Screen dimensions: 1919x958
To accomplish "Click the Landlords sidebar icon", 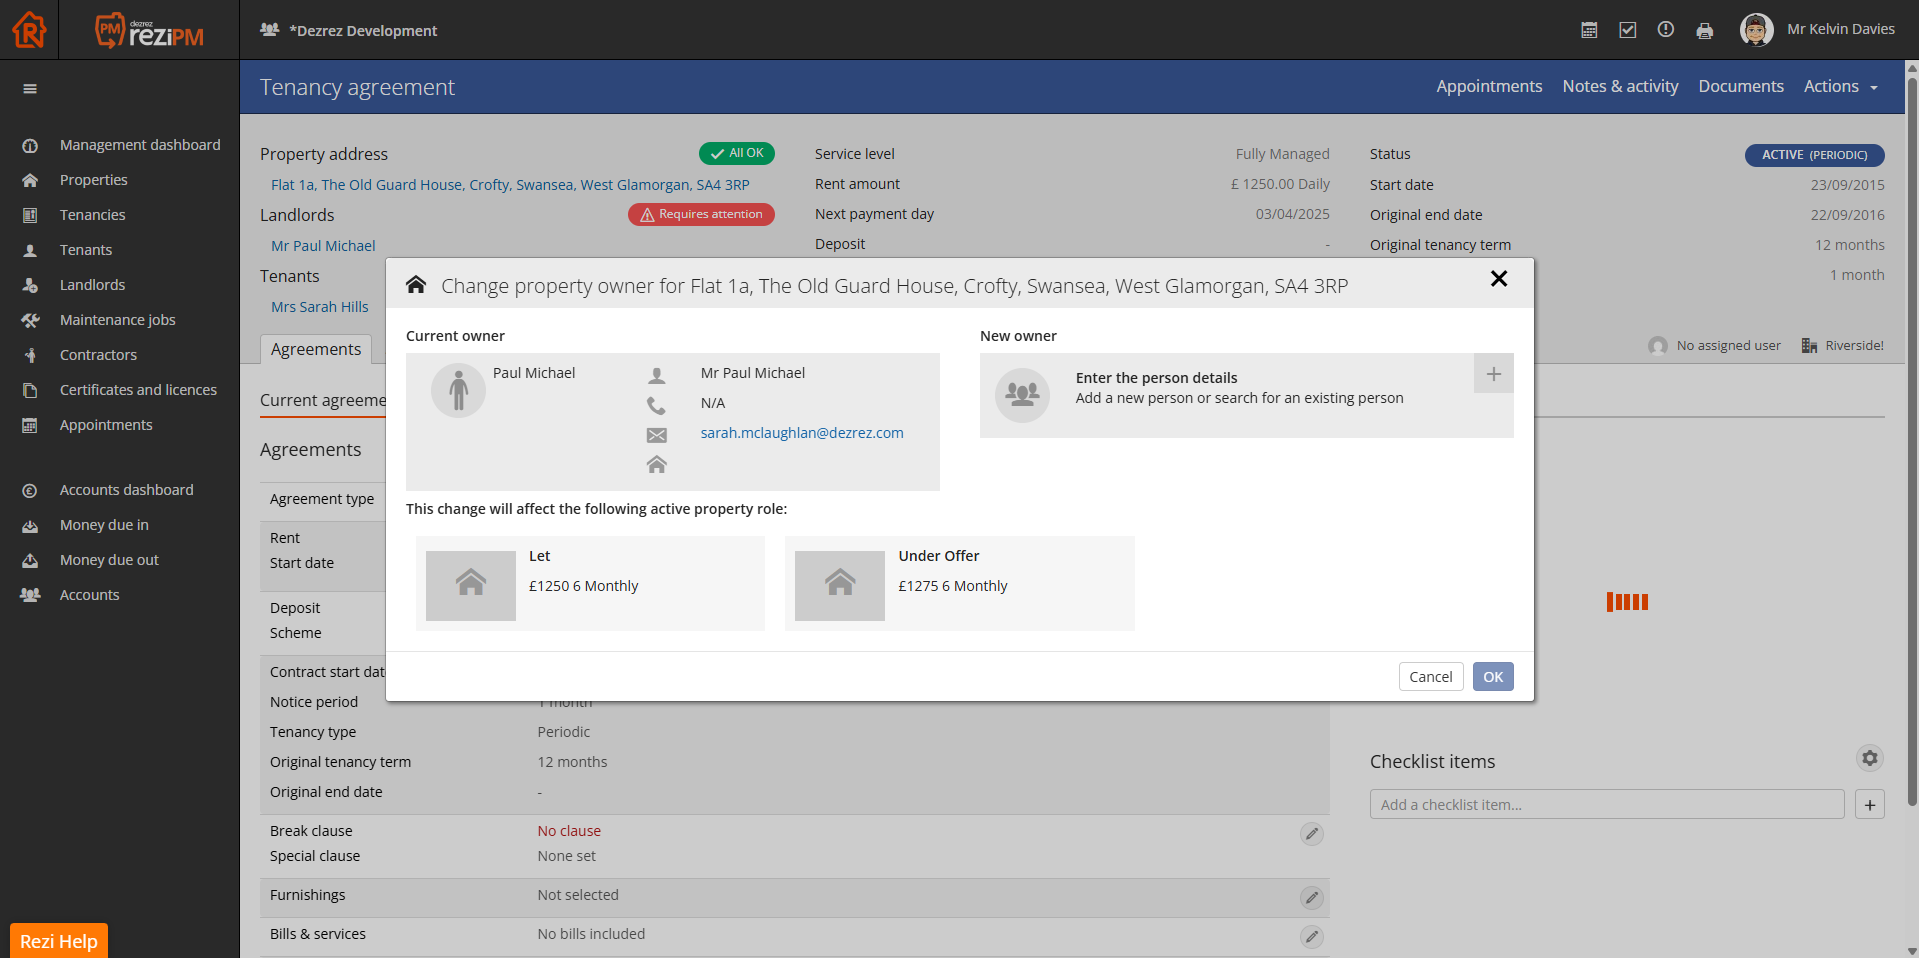I will 30,286.
